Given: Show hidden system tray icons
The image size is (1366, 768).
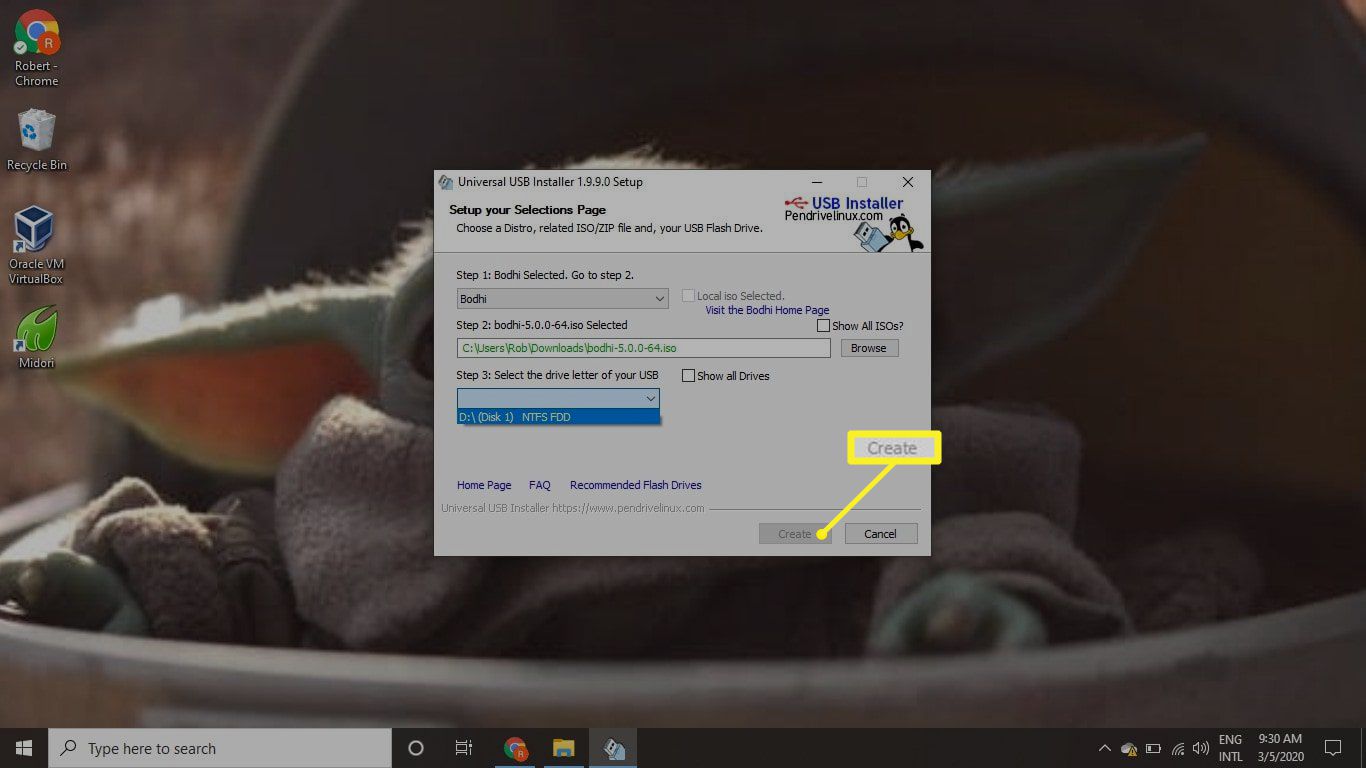Looking at the screenshot, I should click(x=1105, y=748).
